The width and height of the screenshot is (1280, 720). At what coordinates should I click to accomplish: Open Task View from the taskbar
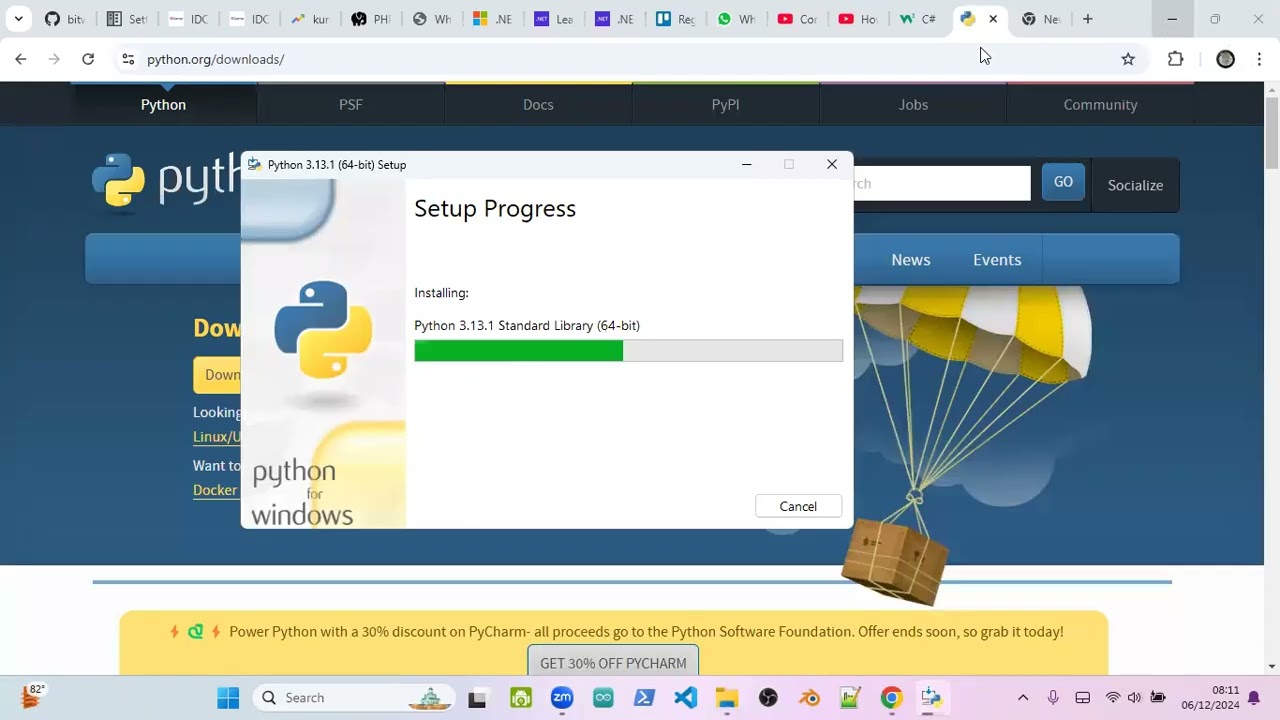point(477,698)
